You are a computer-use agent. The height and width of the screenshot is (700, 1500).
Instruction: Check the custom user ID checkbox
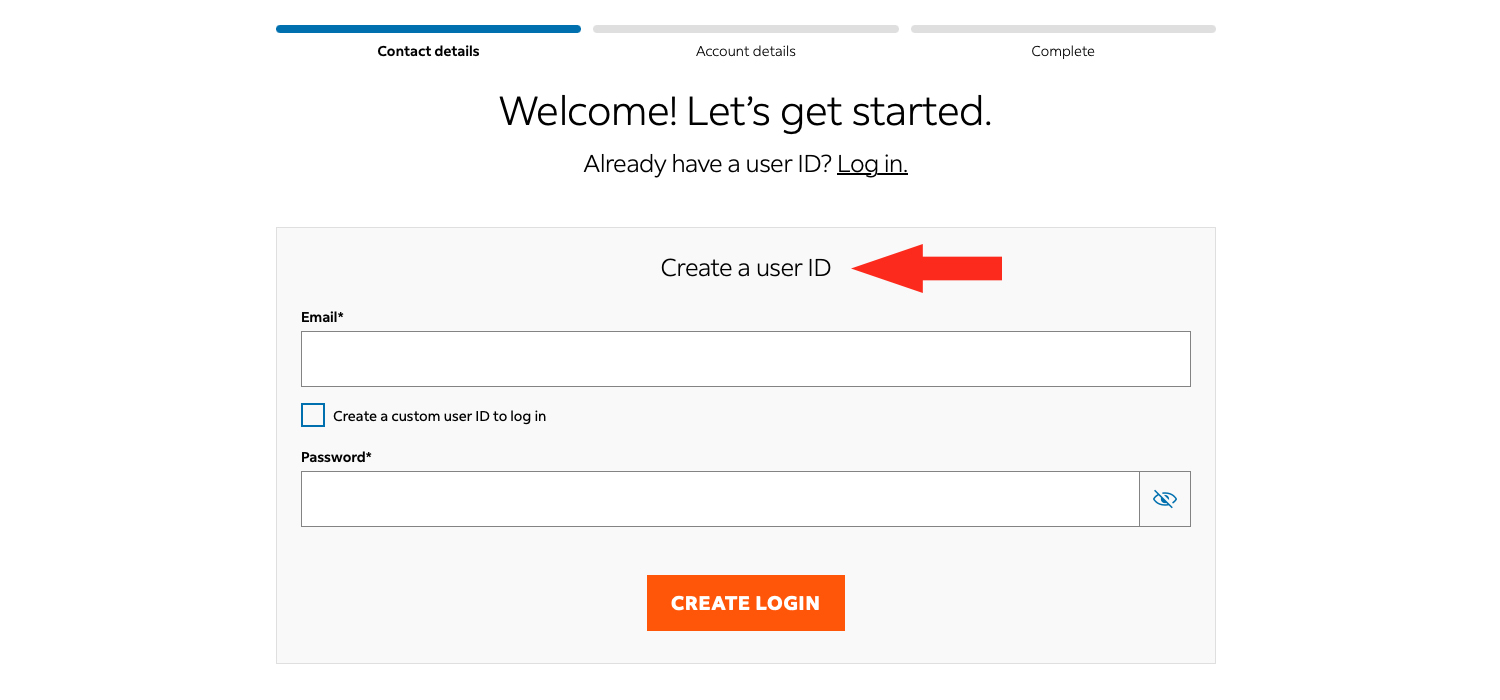(x=313, y=416)
